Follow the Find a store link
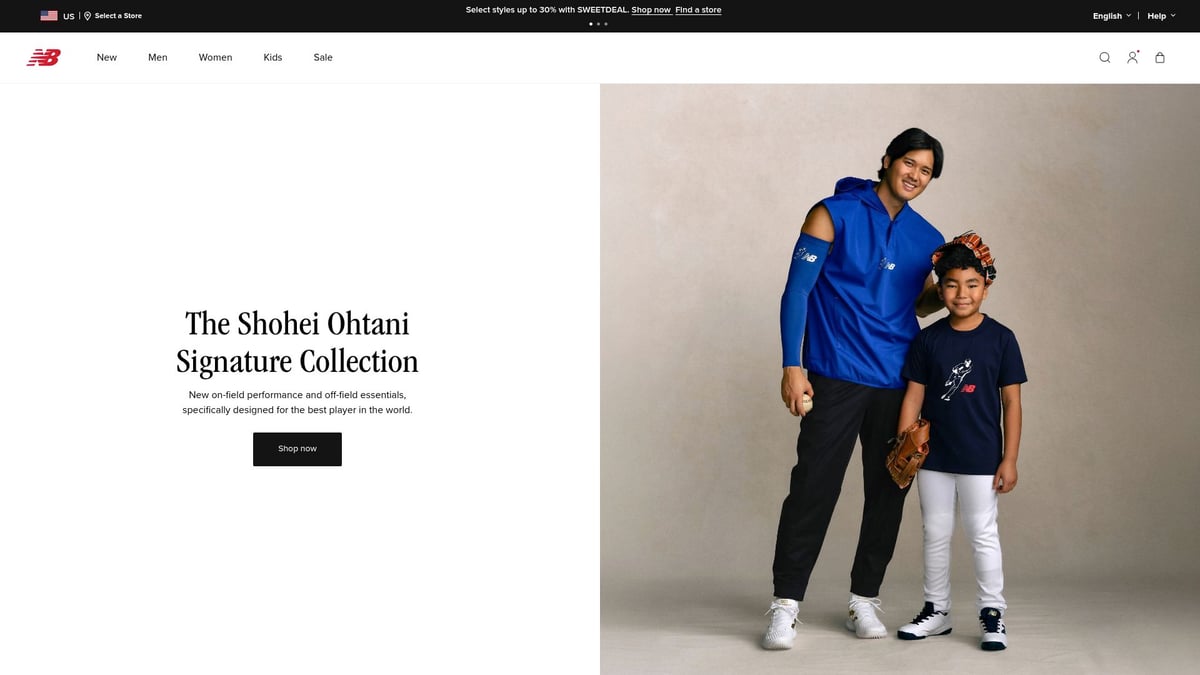Screen dimensions: 1200x675 click(698, 10)
